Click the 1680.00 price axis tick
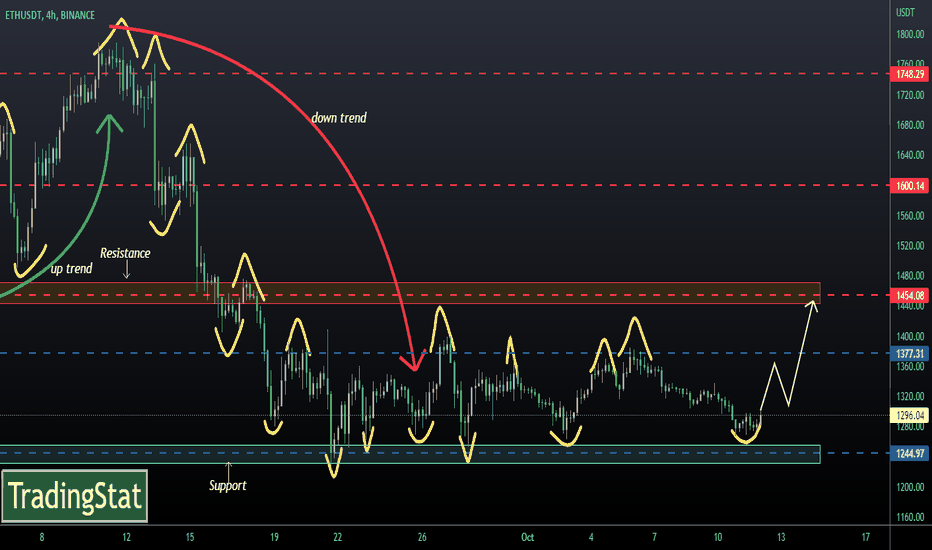This screenshot has width=932, height=550. [x=910, y=125]
